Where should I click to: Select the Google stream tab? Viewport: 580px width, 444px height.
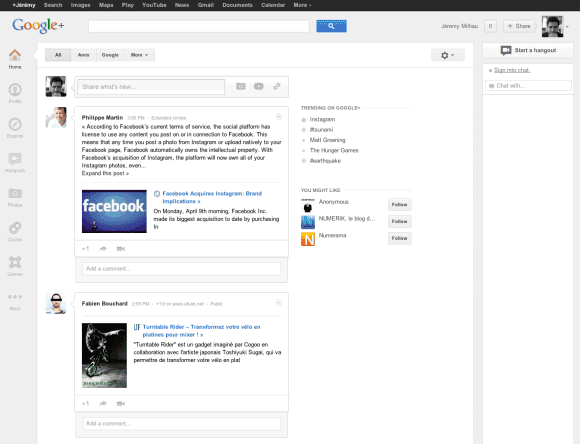point(110,55)
